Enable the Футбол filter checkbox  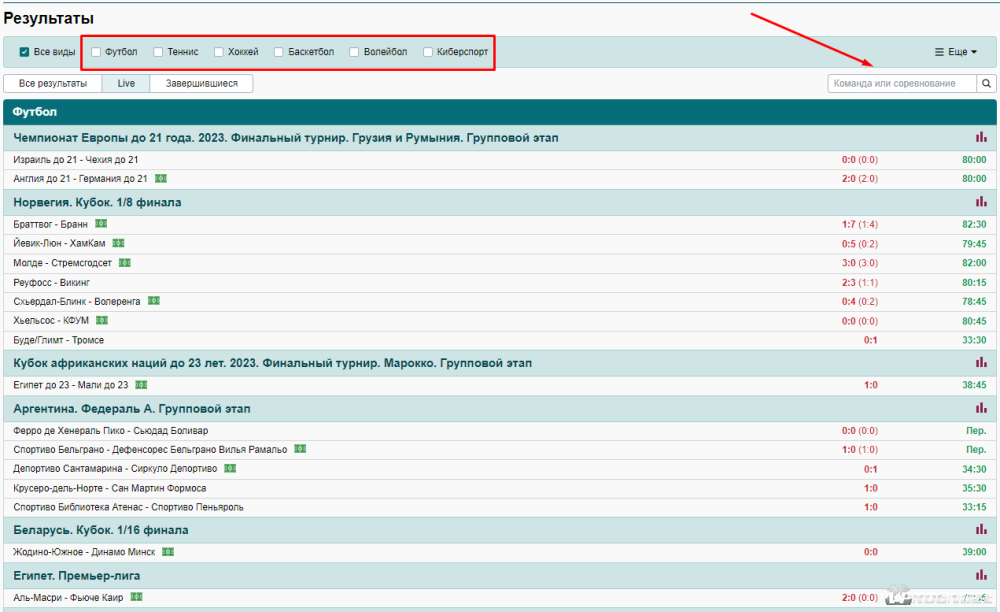tap(96, 52)
